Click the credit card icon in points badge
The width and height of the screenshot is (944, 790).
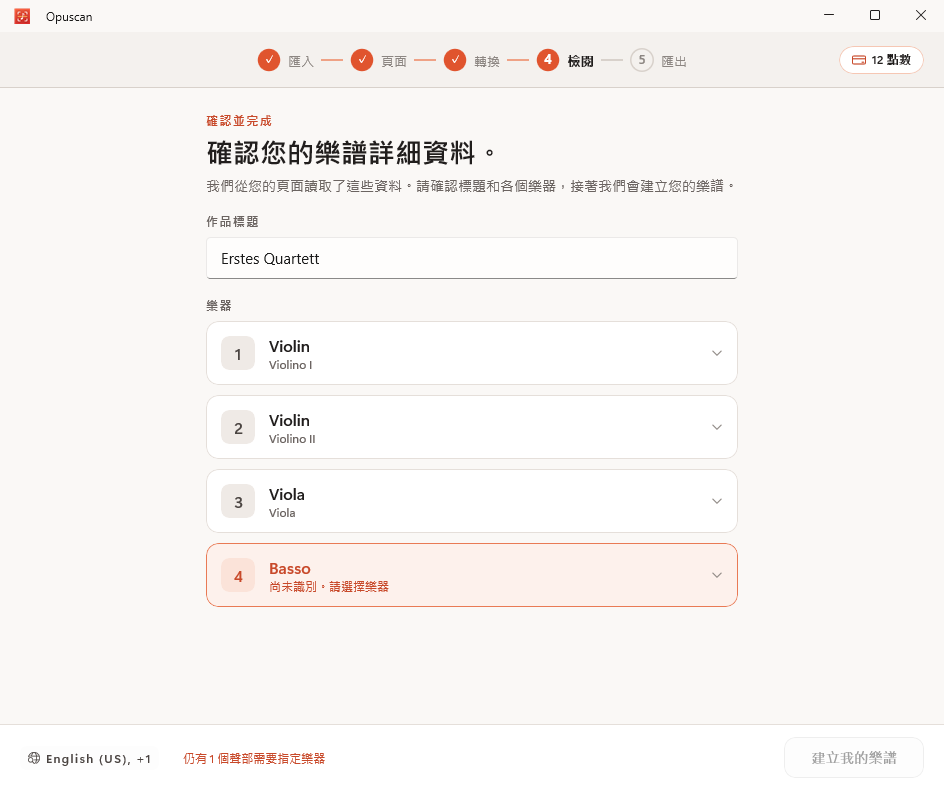click(859, 60)
